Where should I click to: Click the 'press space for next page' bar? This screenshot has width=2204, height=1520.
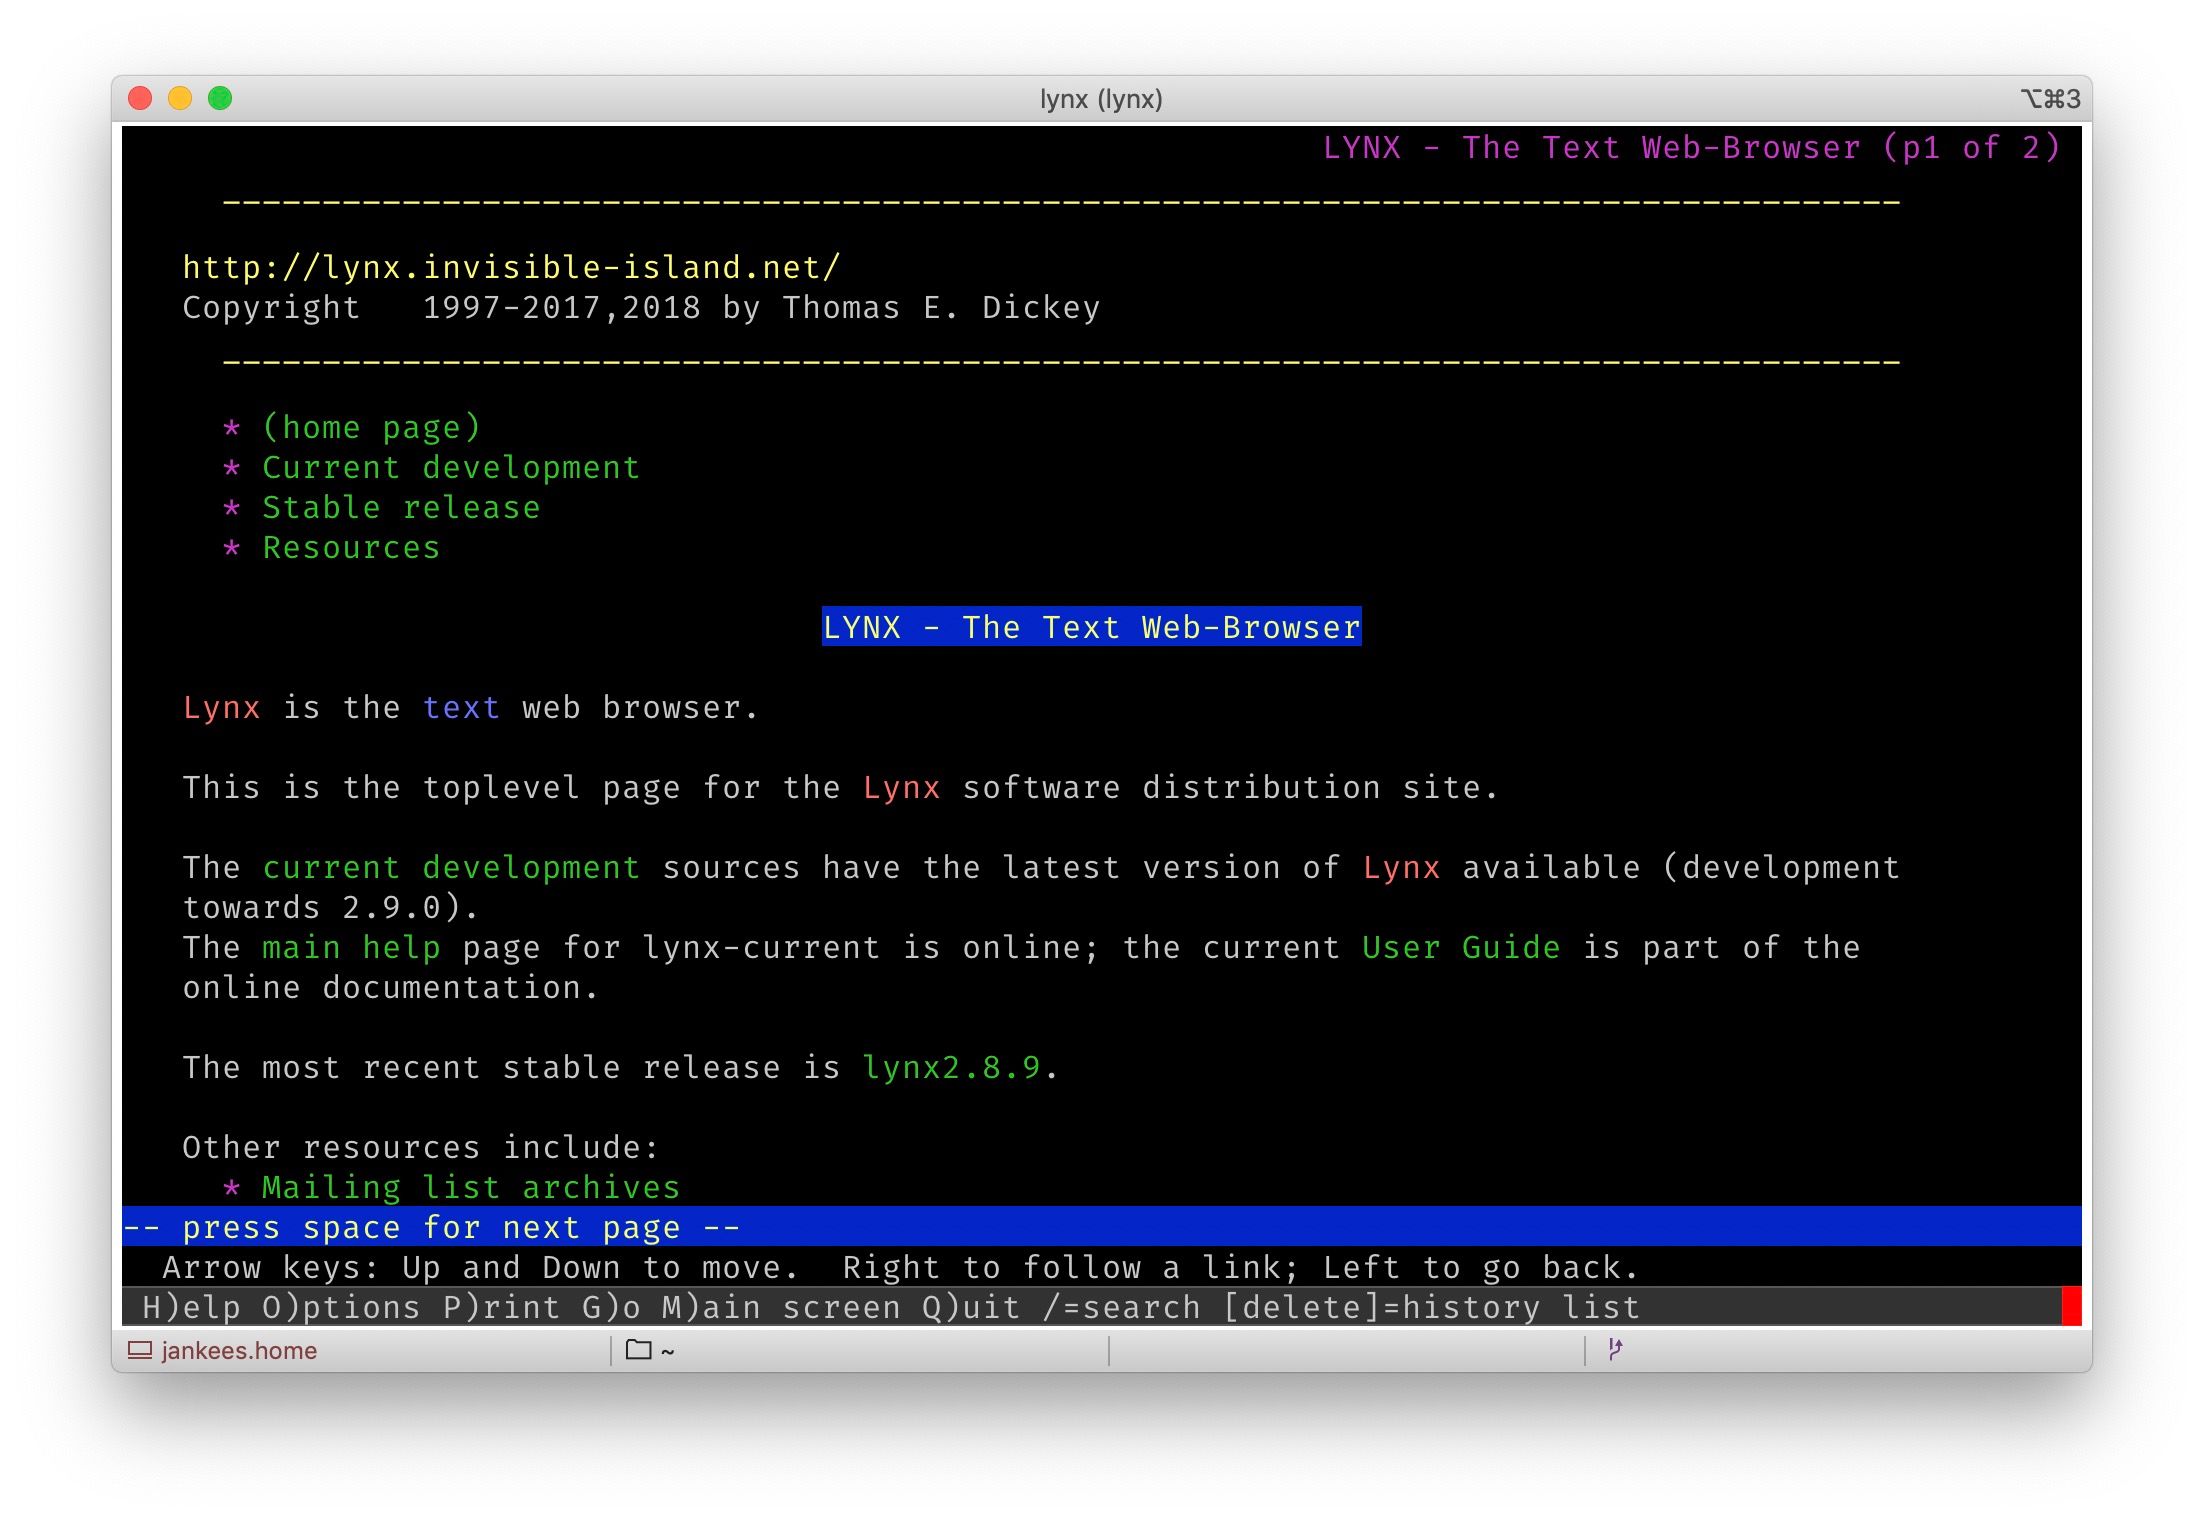[1101, 1227]
